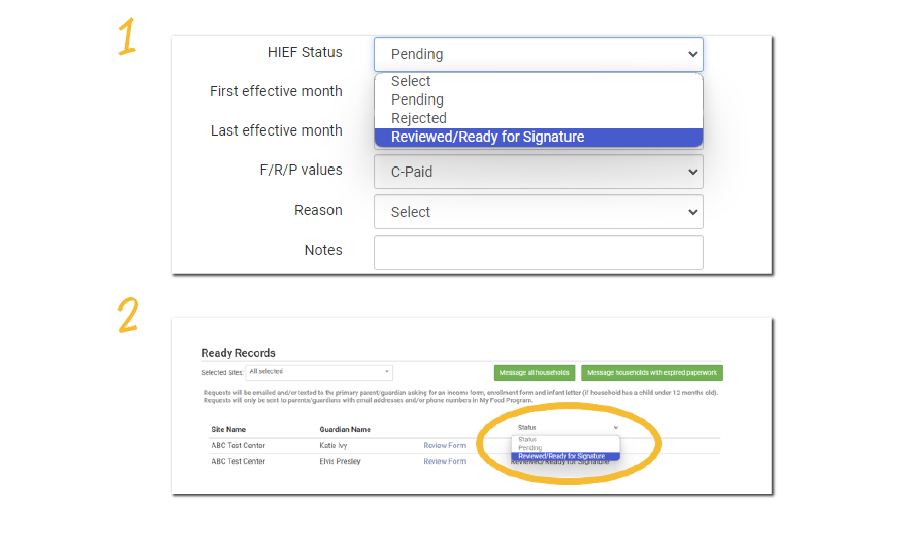Click the Guardian Name column header
This screenshot has width=900, height=550.
point(345,429)
